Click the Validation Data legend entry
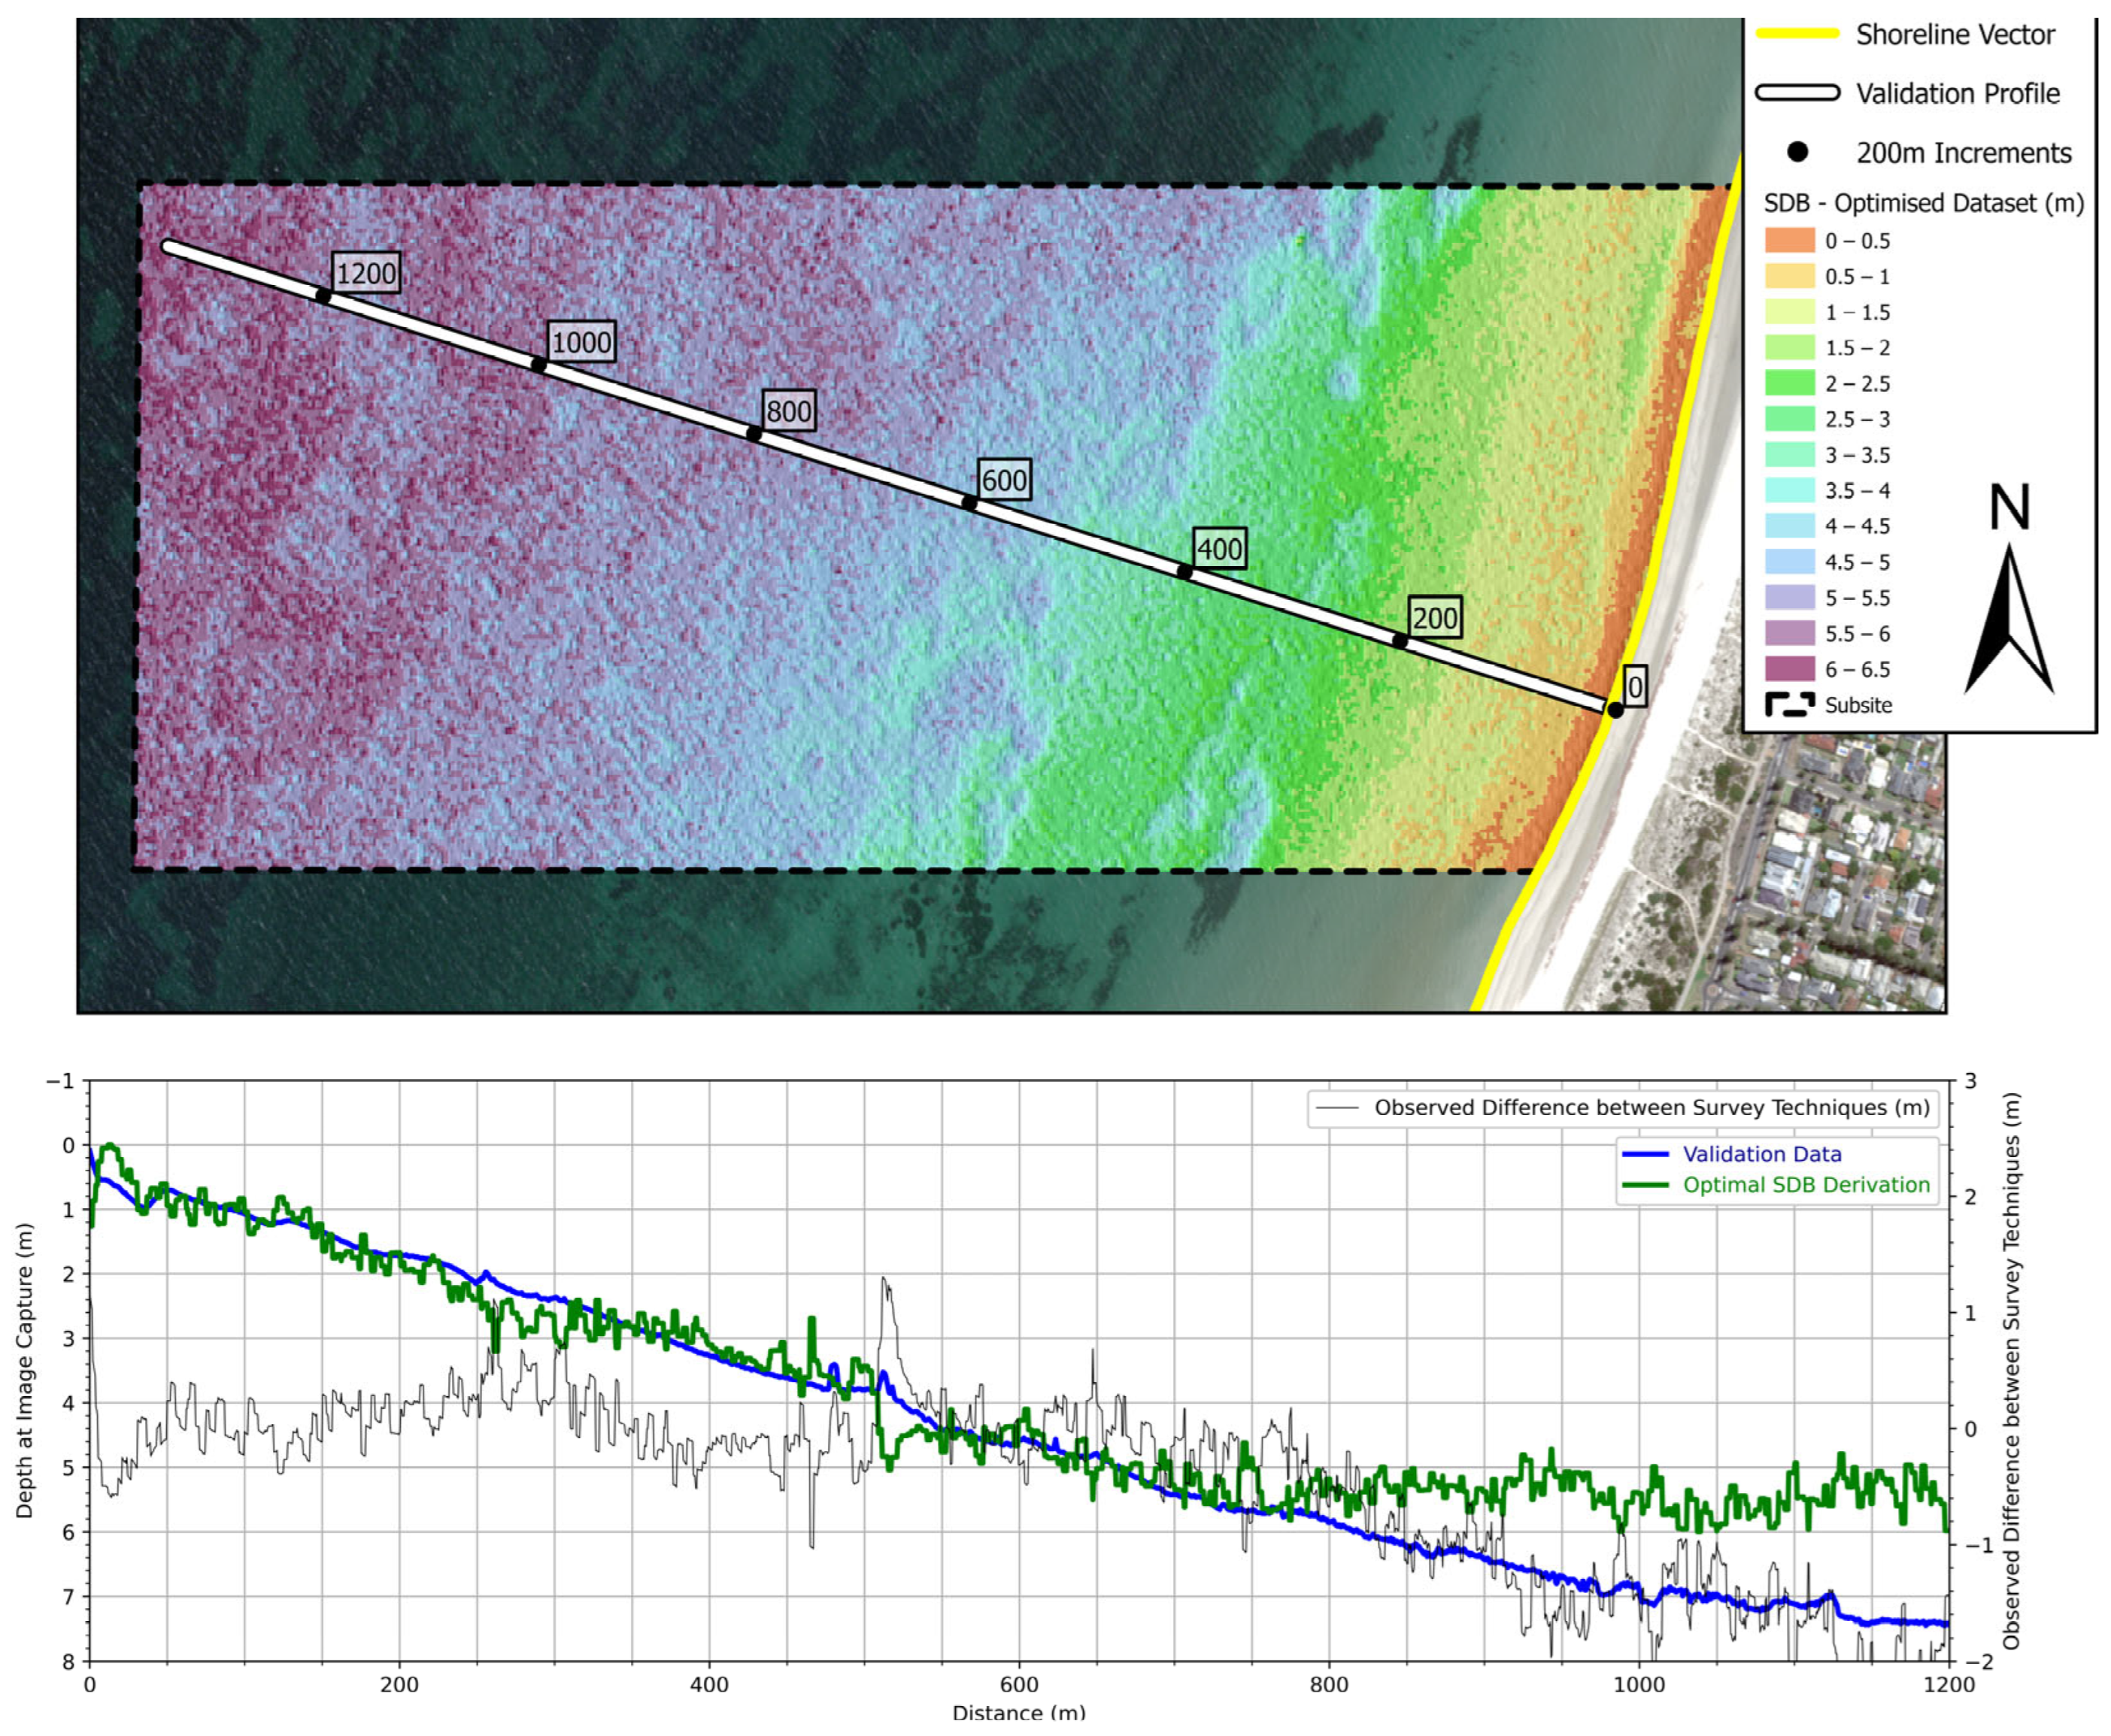 pyautogui.click(x=1761, y=1154)
